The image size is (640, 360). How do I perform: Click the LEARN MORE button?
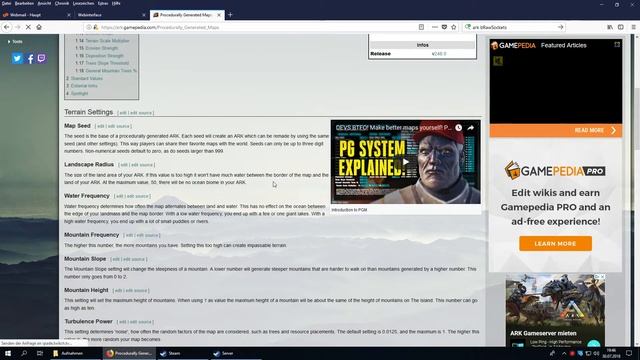[556, 244]
